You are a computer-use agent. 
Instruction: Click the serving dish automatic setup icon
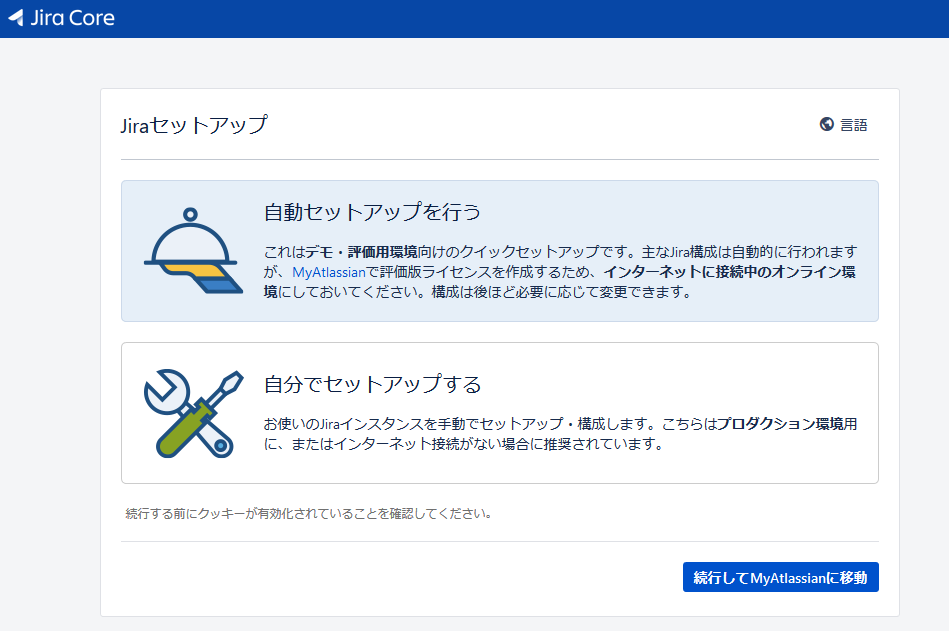pyautogui.click(x=192, y=250)
